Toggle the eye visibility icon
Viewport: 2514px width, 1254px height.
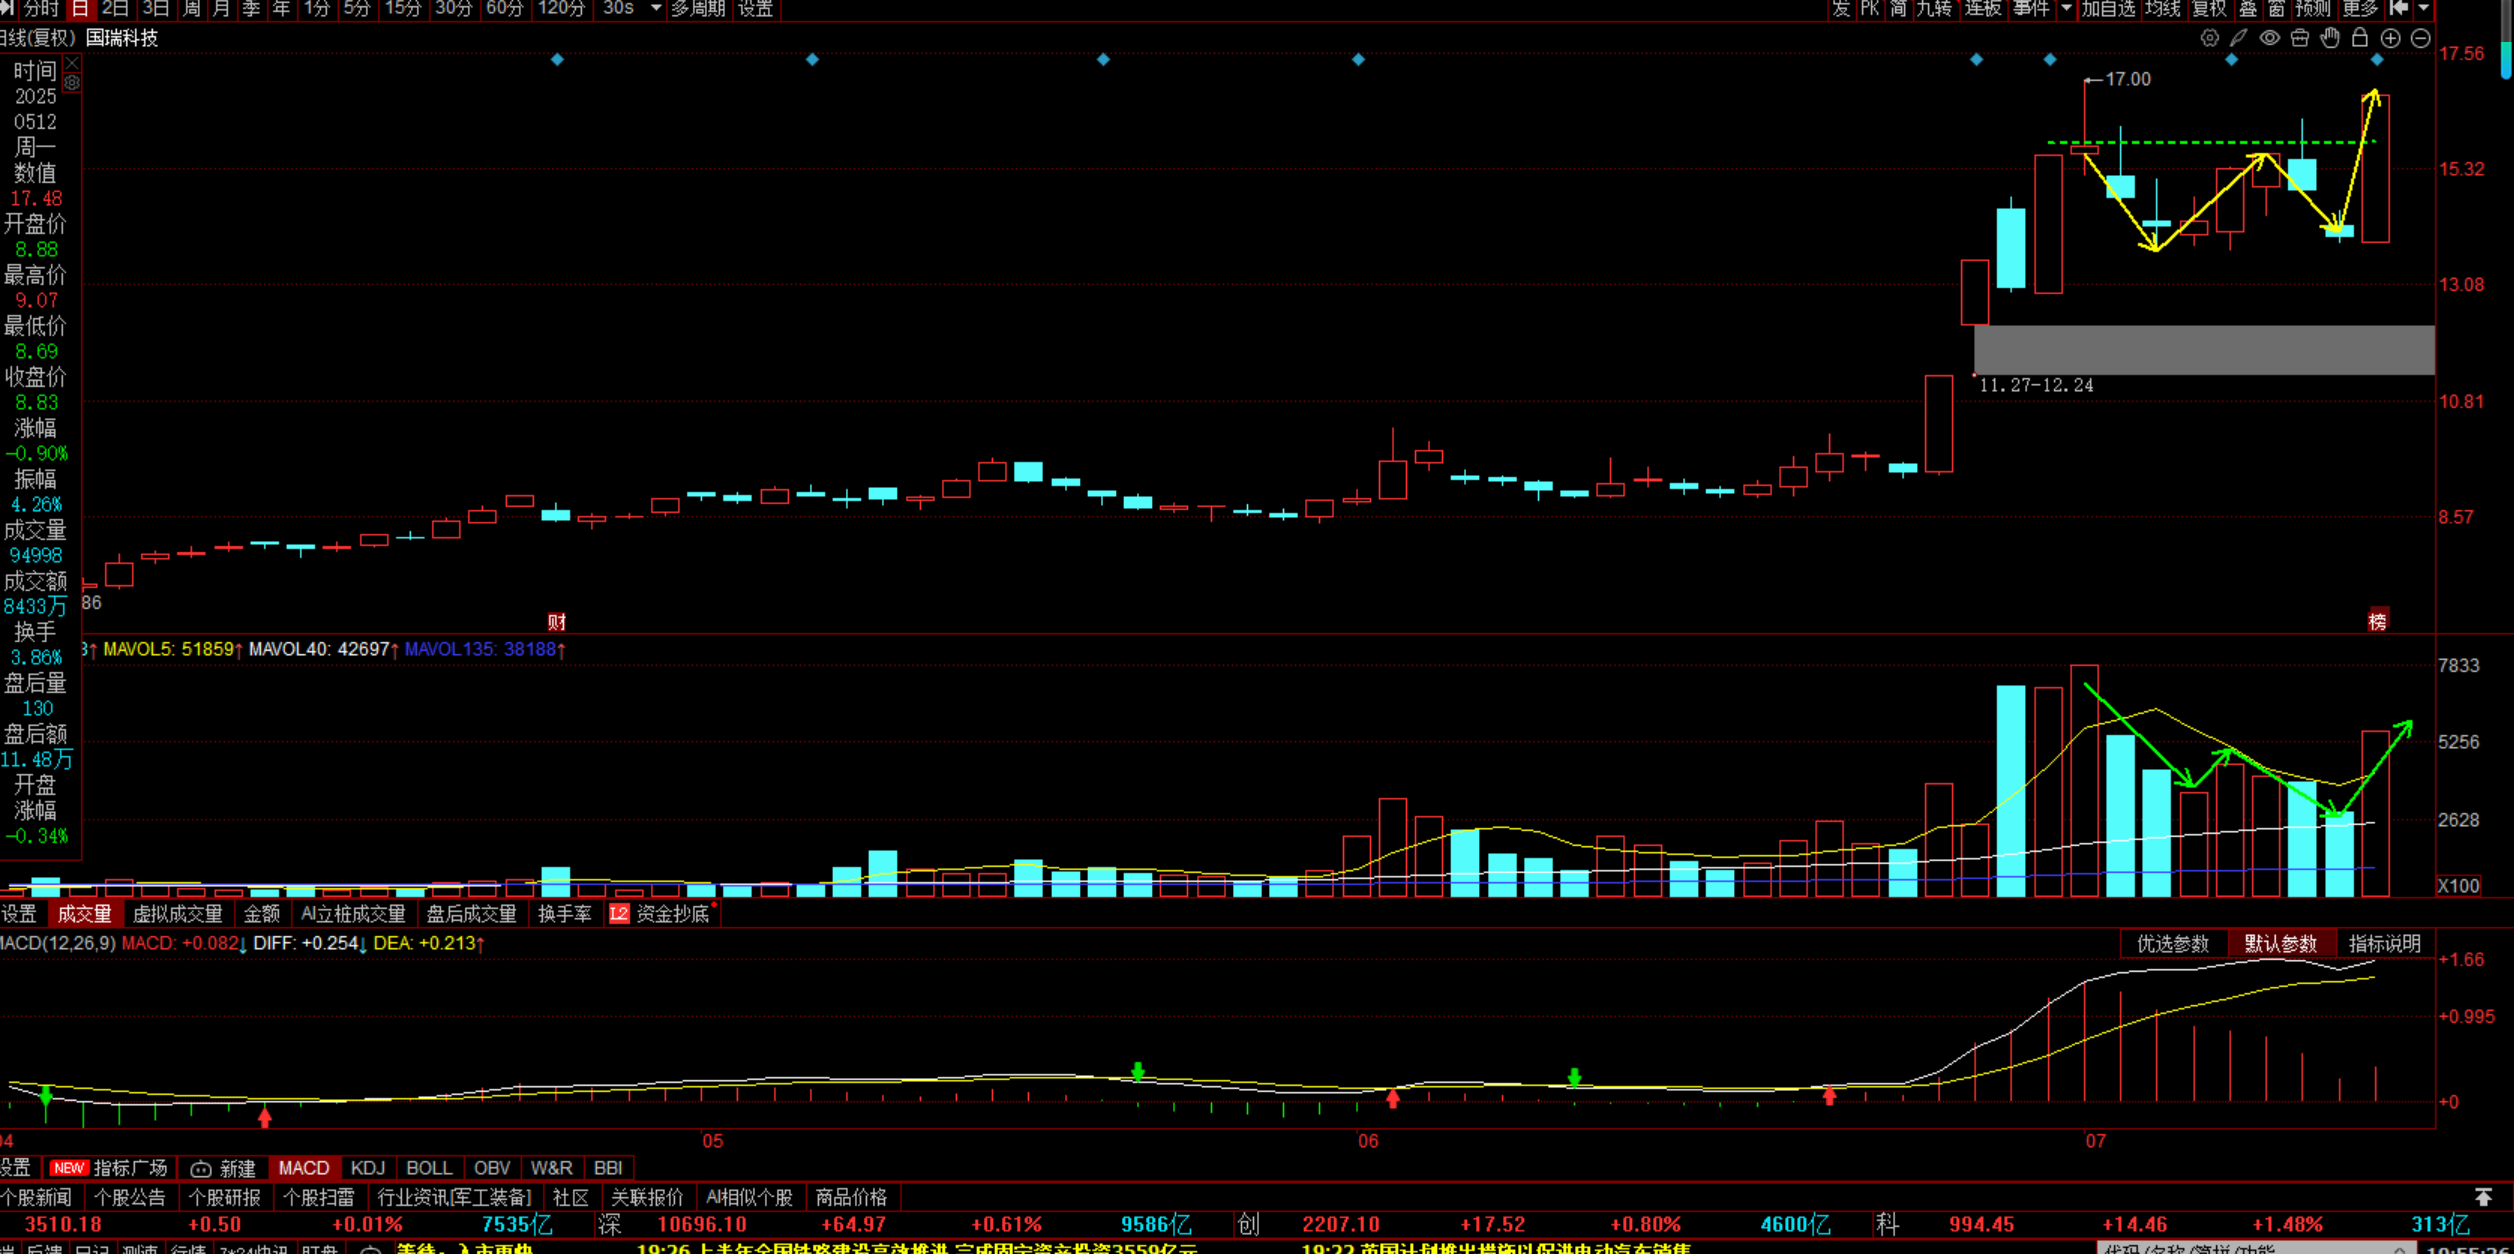(2270, 38)
